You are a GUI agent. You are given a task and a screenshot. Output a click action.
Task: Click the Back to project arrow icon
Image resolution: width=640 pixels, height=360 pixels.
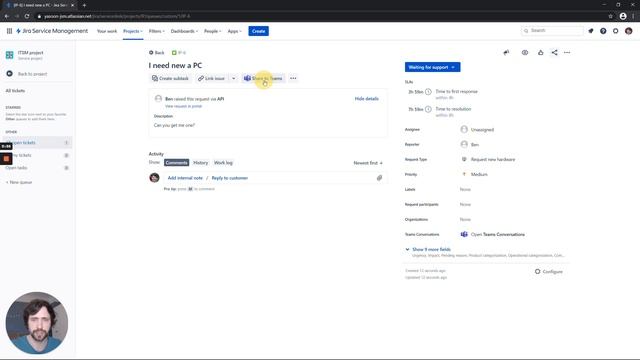[x=9, y=73]
